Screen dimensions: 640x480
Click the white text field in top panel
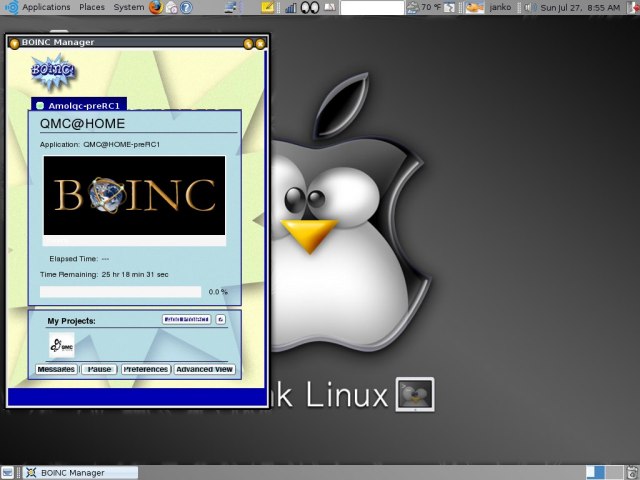pos(372,8)
